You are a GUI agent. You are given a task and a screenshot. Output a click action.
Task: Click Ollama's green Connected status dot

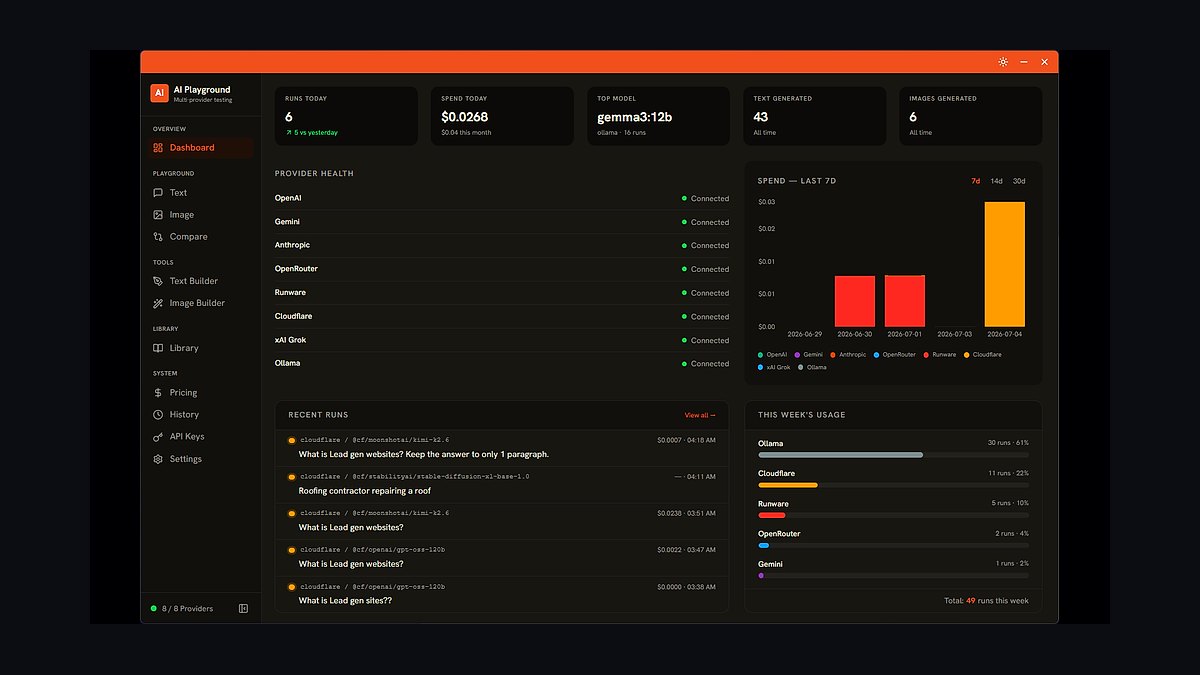(684, 364)
